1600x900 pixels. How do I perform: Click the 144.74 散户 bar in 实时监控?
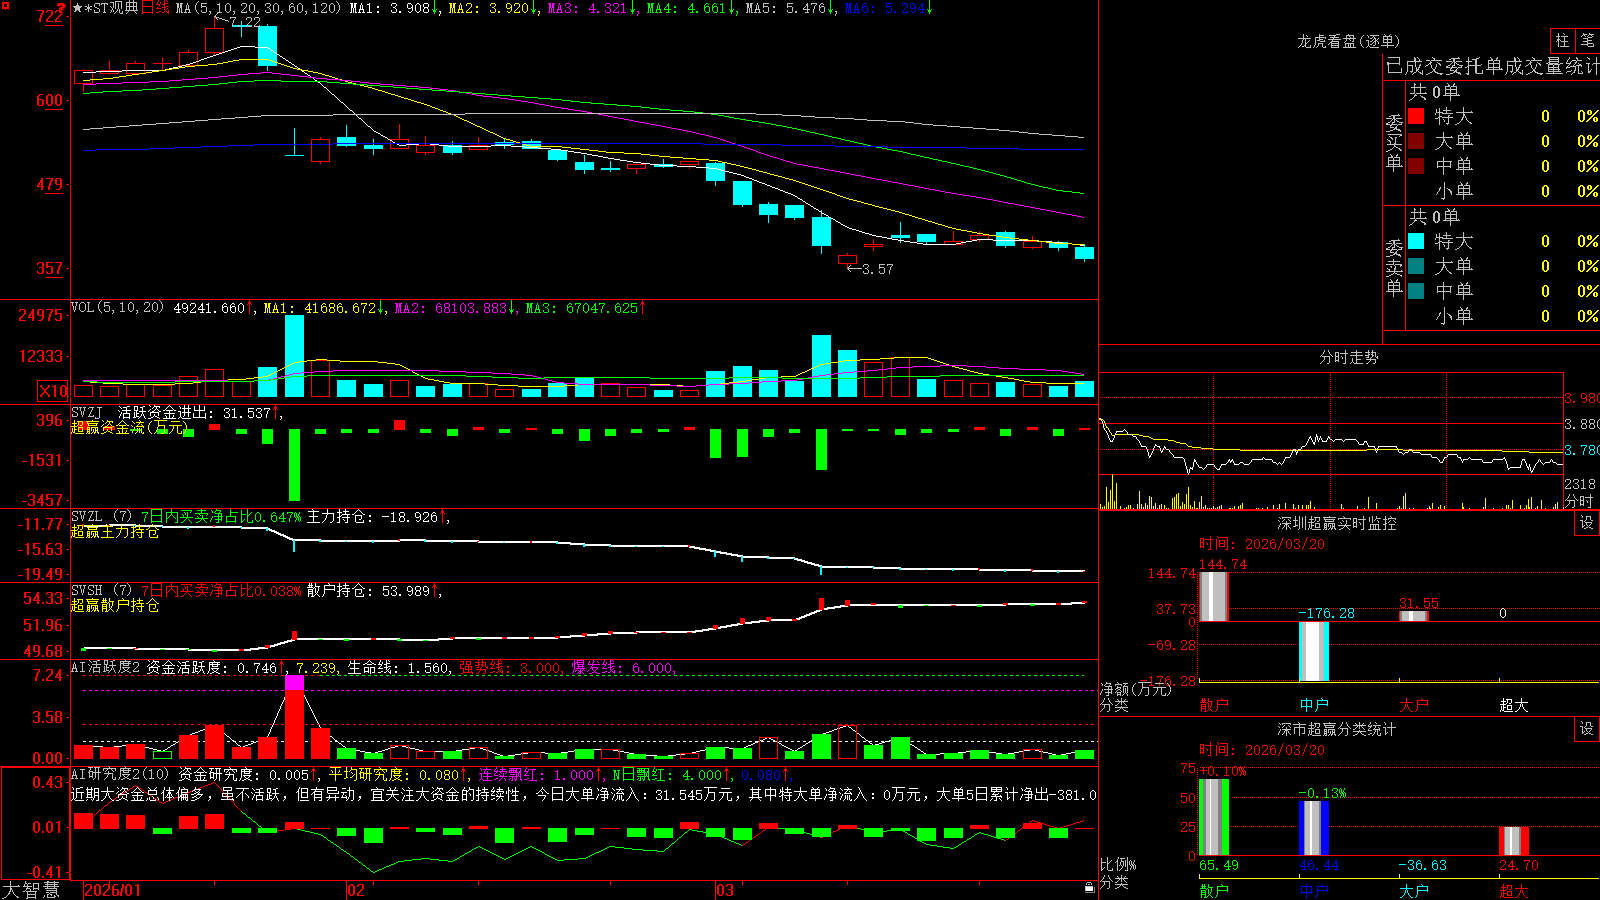(x=1213, y=596)
